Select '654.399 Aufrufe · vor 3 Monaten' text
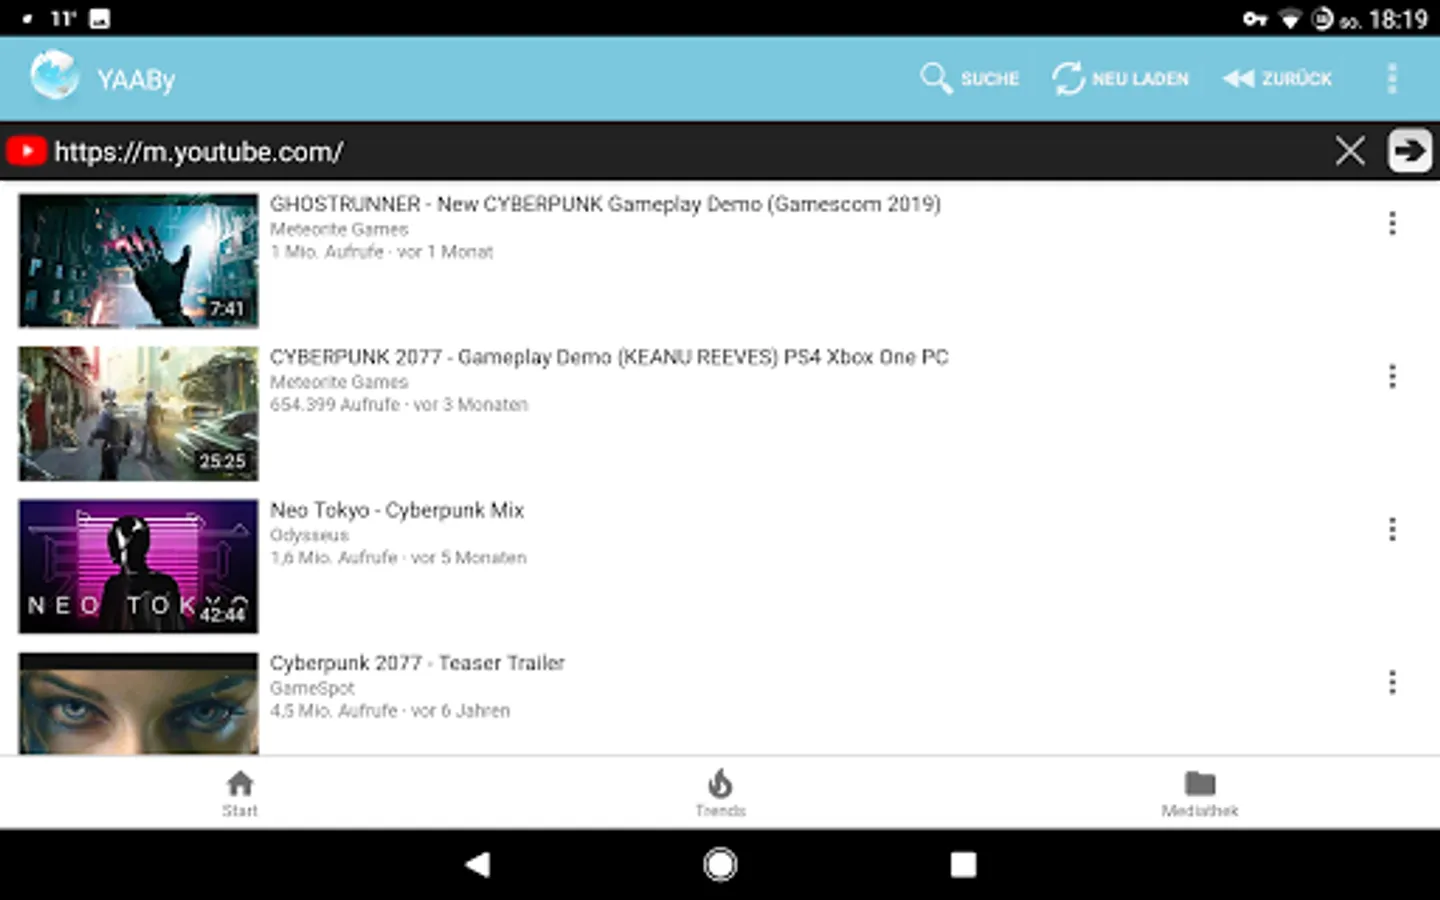 coord(399,405)
